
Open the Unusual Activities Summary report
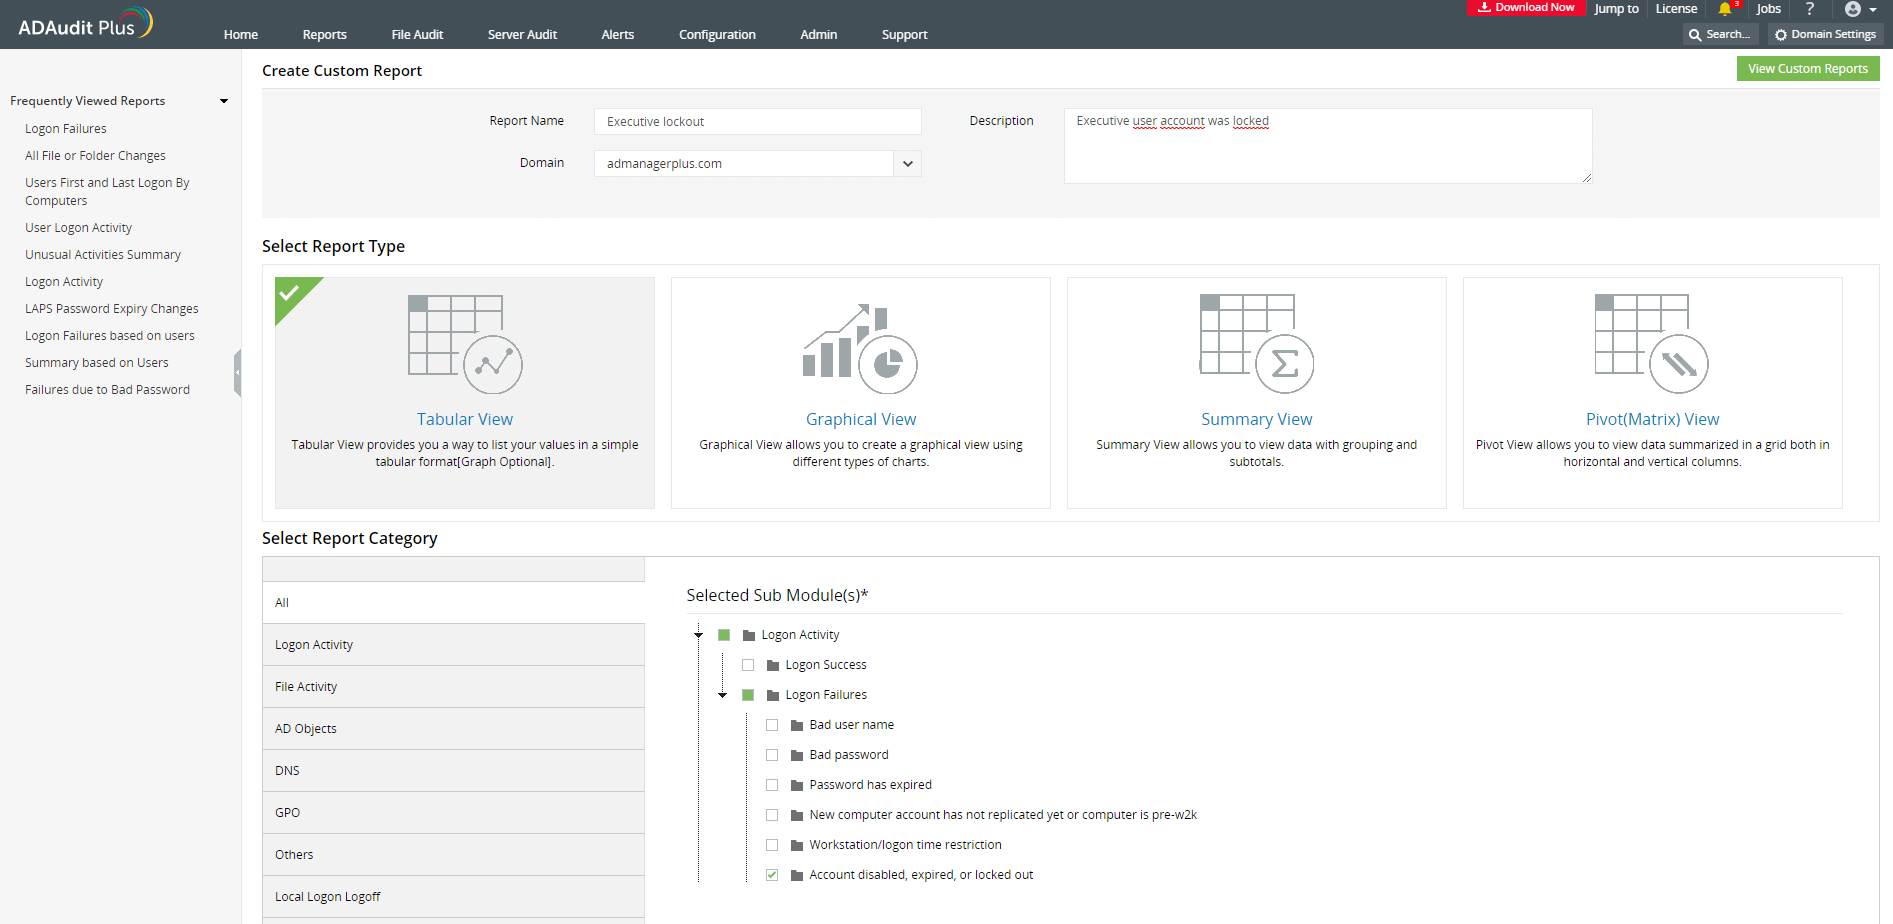tap(103, 255)
